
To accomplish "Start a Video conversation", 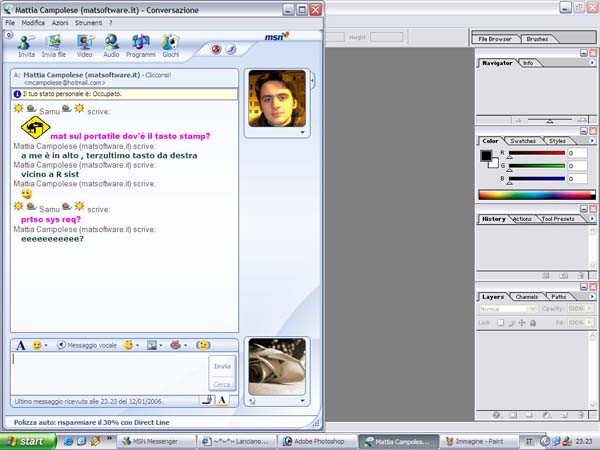I will (x=85, y=45).
